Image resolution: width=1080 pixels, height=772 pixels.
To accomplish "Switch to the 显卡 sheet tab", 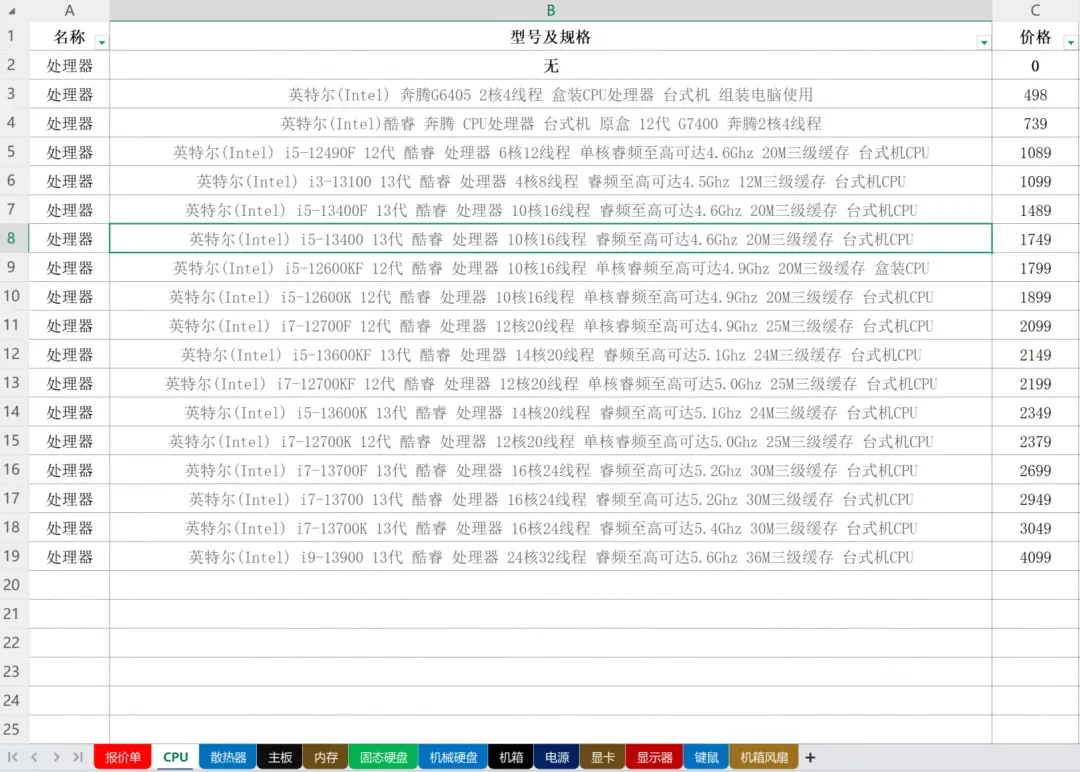I will [603, 758].
